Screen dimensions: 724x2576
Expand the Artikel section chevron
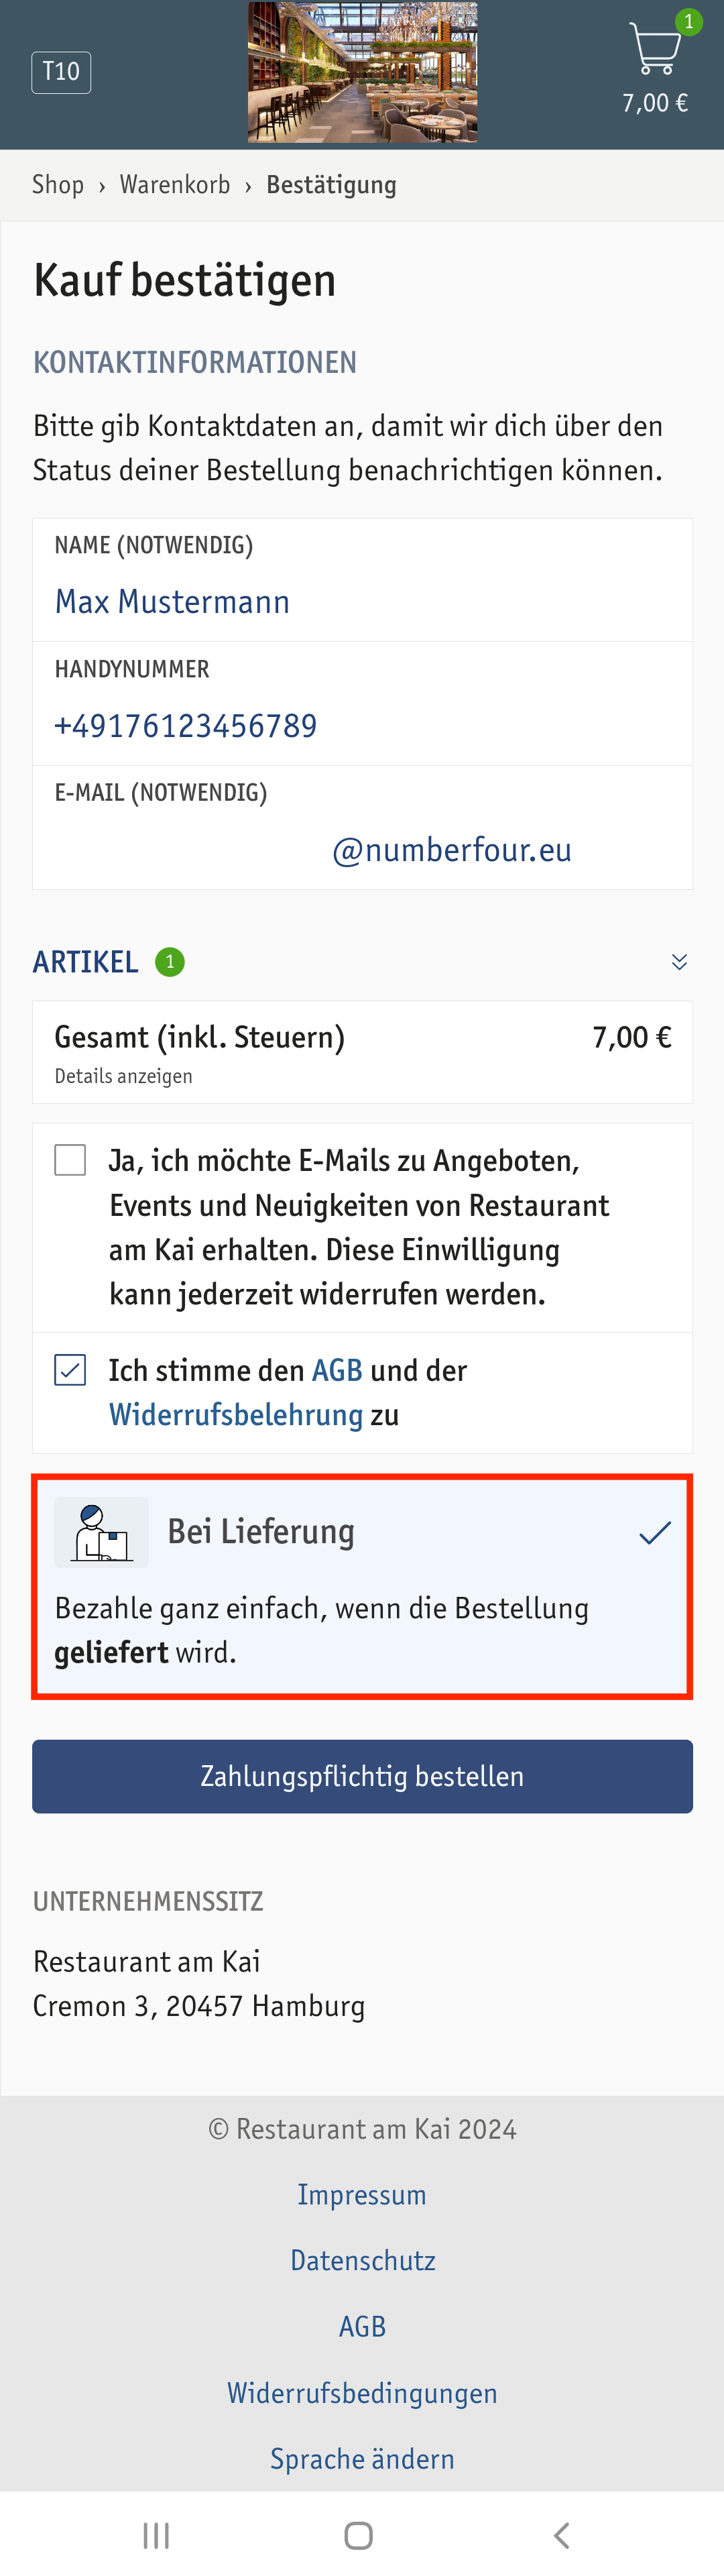pos(679,962)
